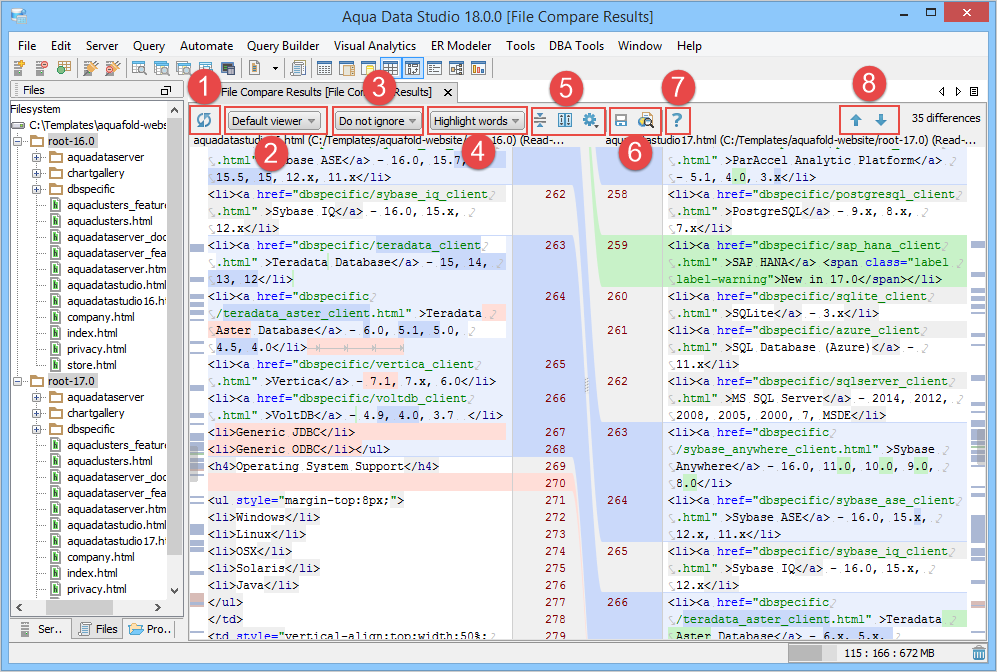Collapse the root-16.0 folder
This screenshot has height=672, width=997.
19,142
